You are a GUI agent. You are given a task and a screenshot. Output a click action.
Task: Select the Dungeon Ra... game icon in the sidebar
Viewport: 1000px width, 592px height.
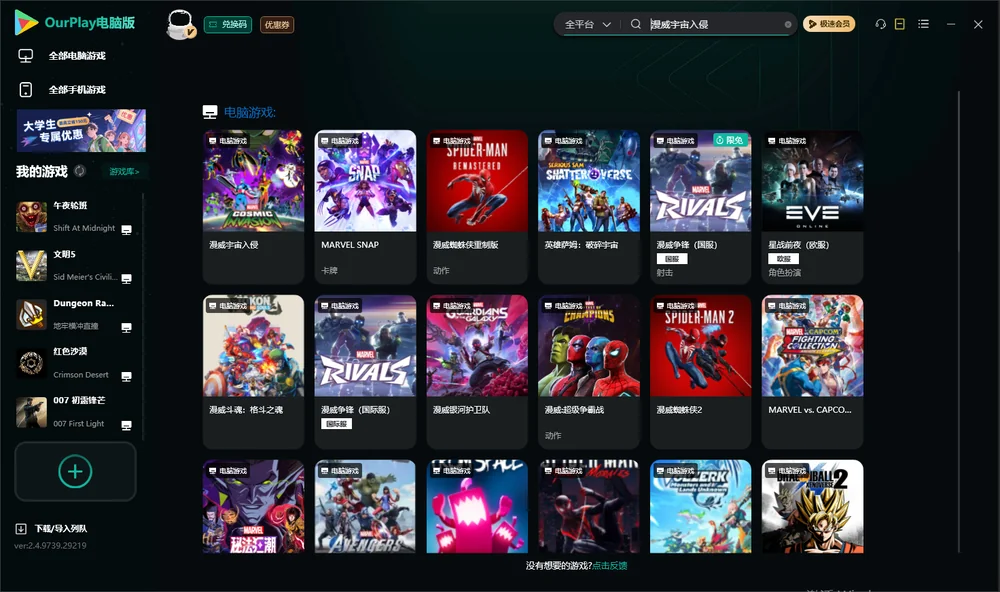(x=31, y=314)
